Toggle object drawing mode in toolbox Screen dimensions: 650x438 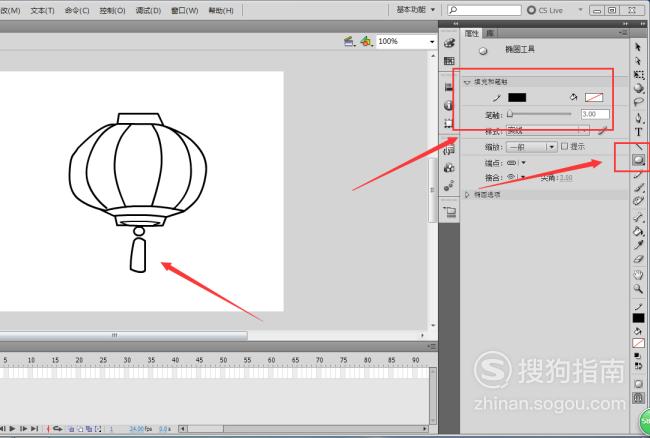tap(638, 384)
